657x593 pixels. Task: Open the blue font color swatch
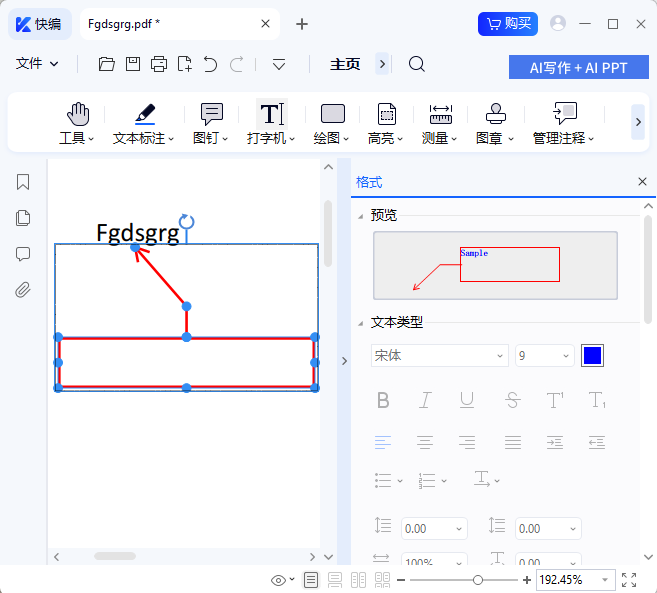(592, 356)
